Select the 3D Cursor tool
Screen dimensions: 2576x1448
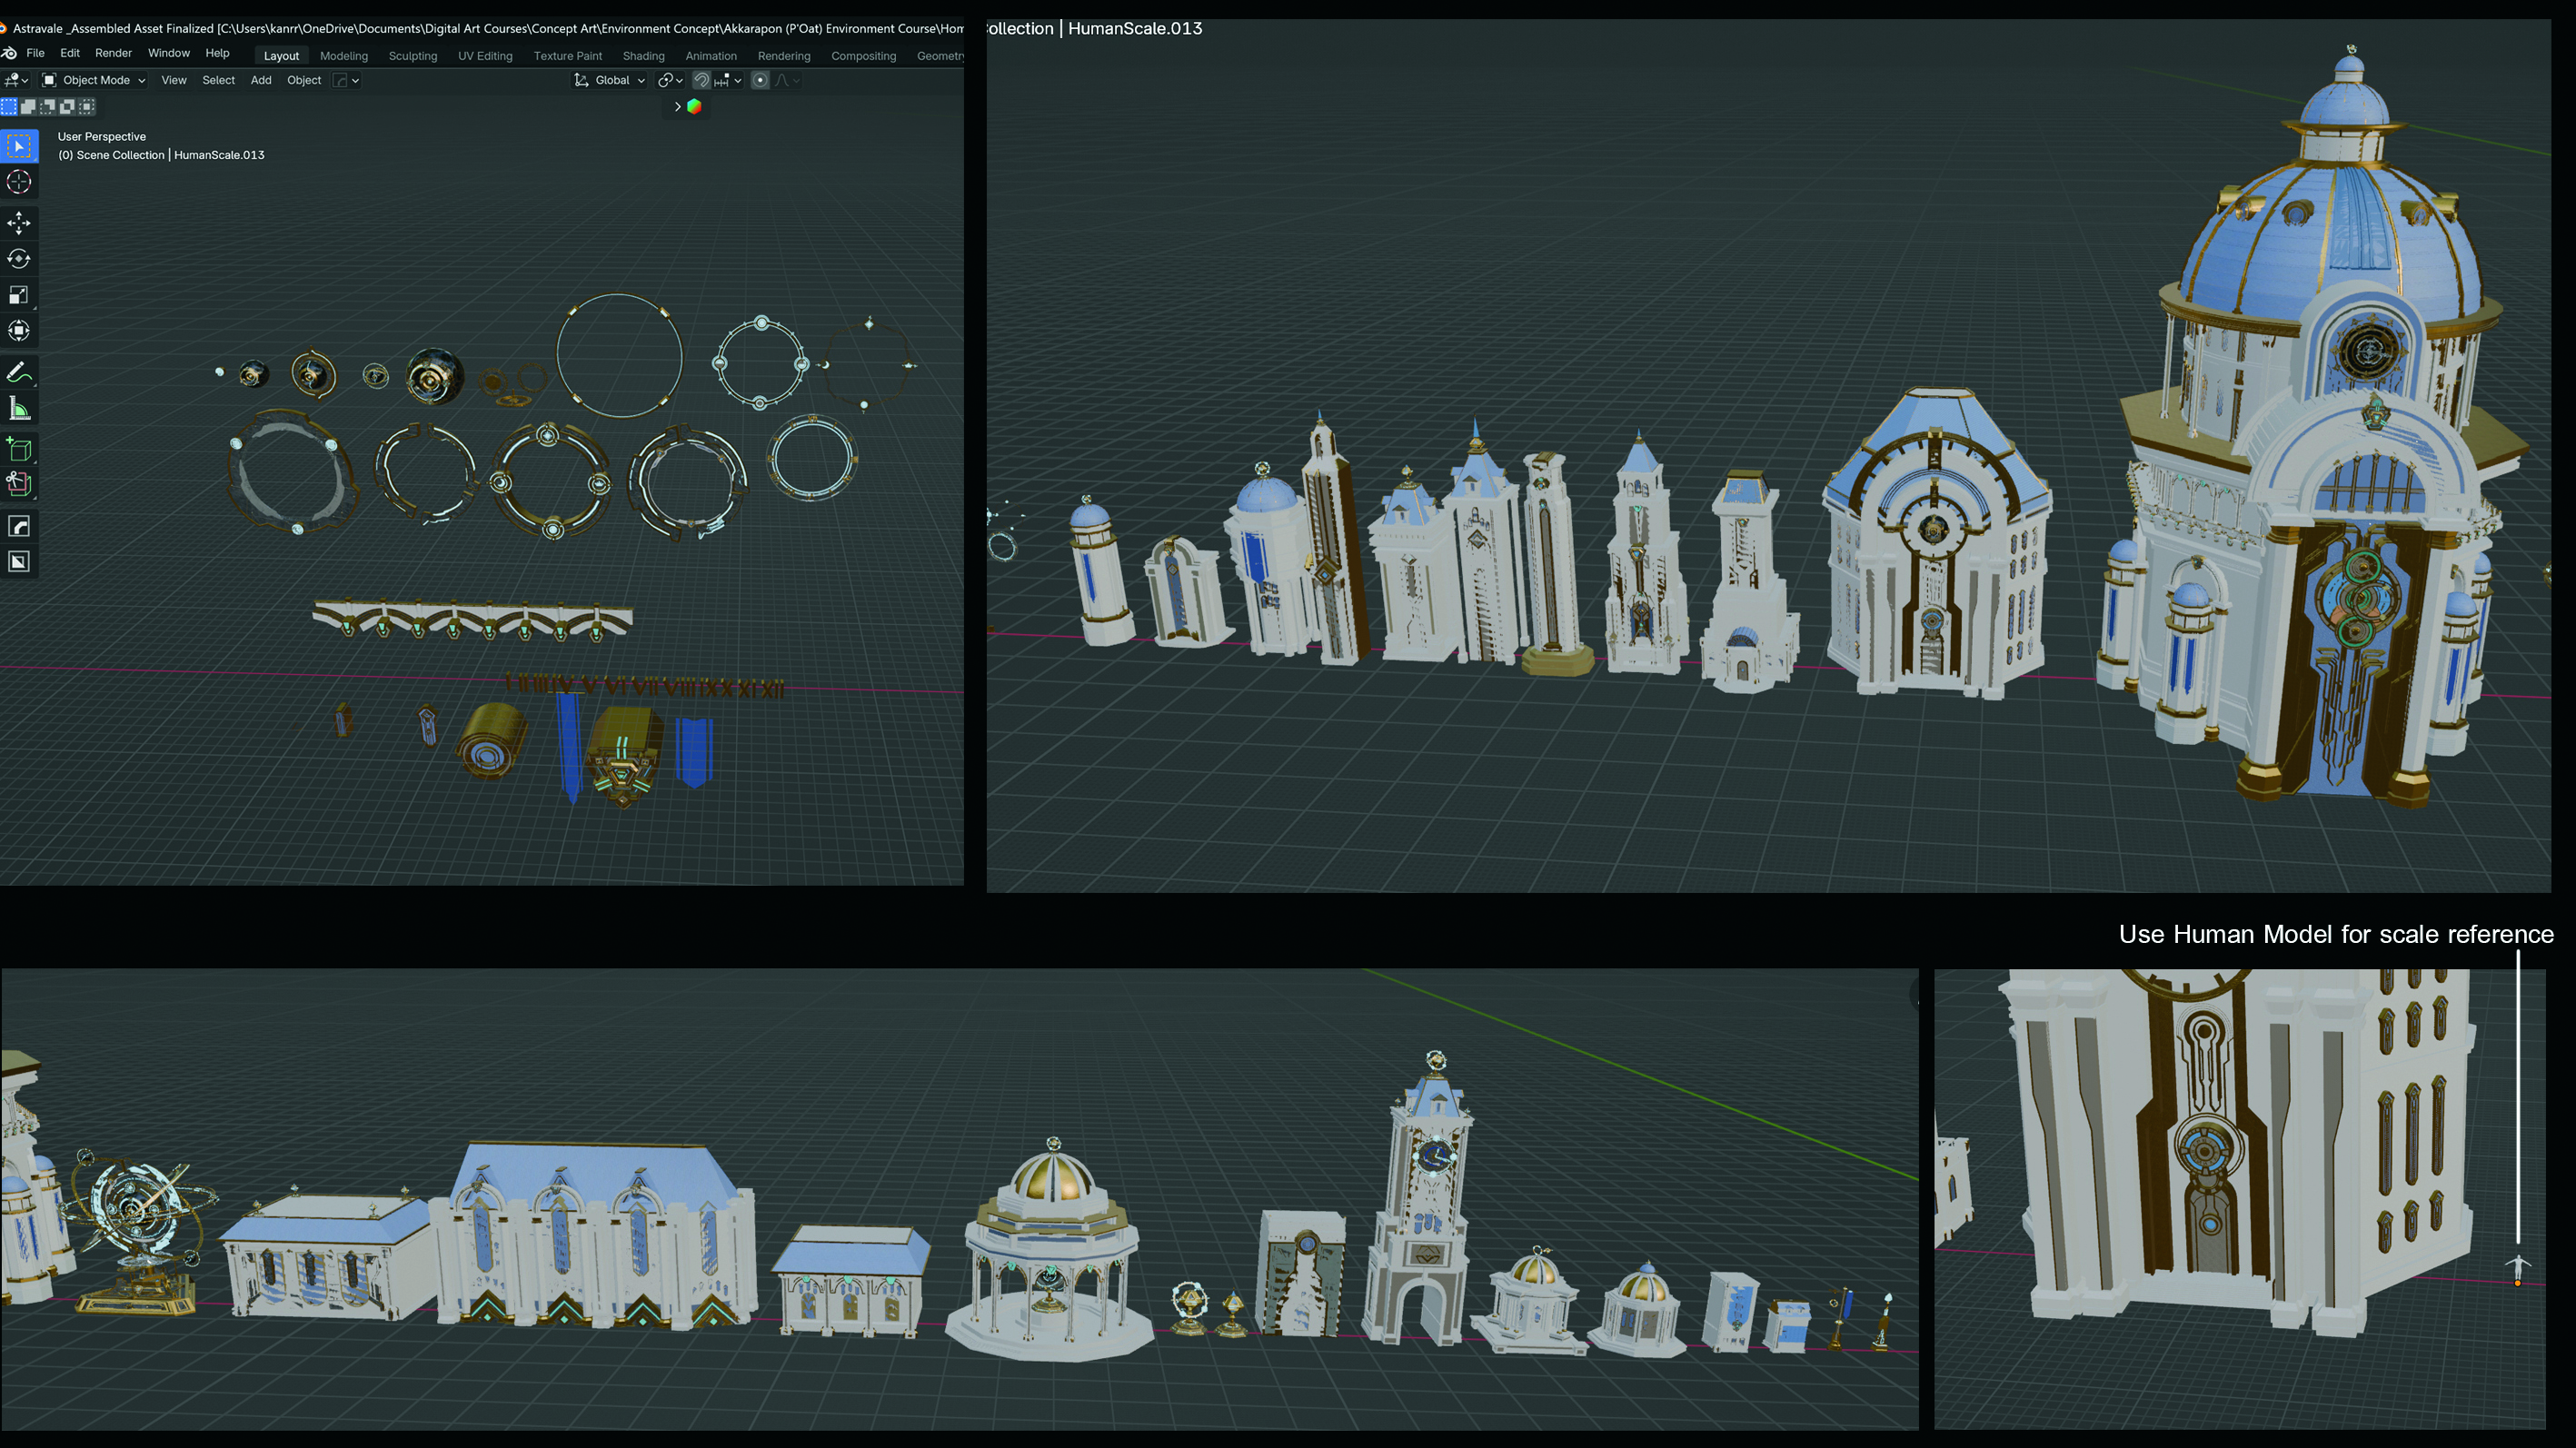tap(19, 182)
